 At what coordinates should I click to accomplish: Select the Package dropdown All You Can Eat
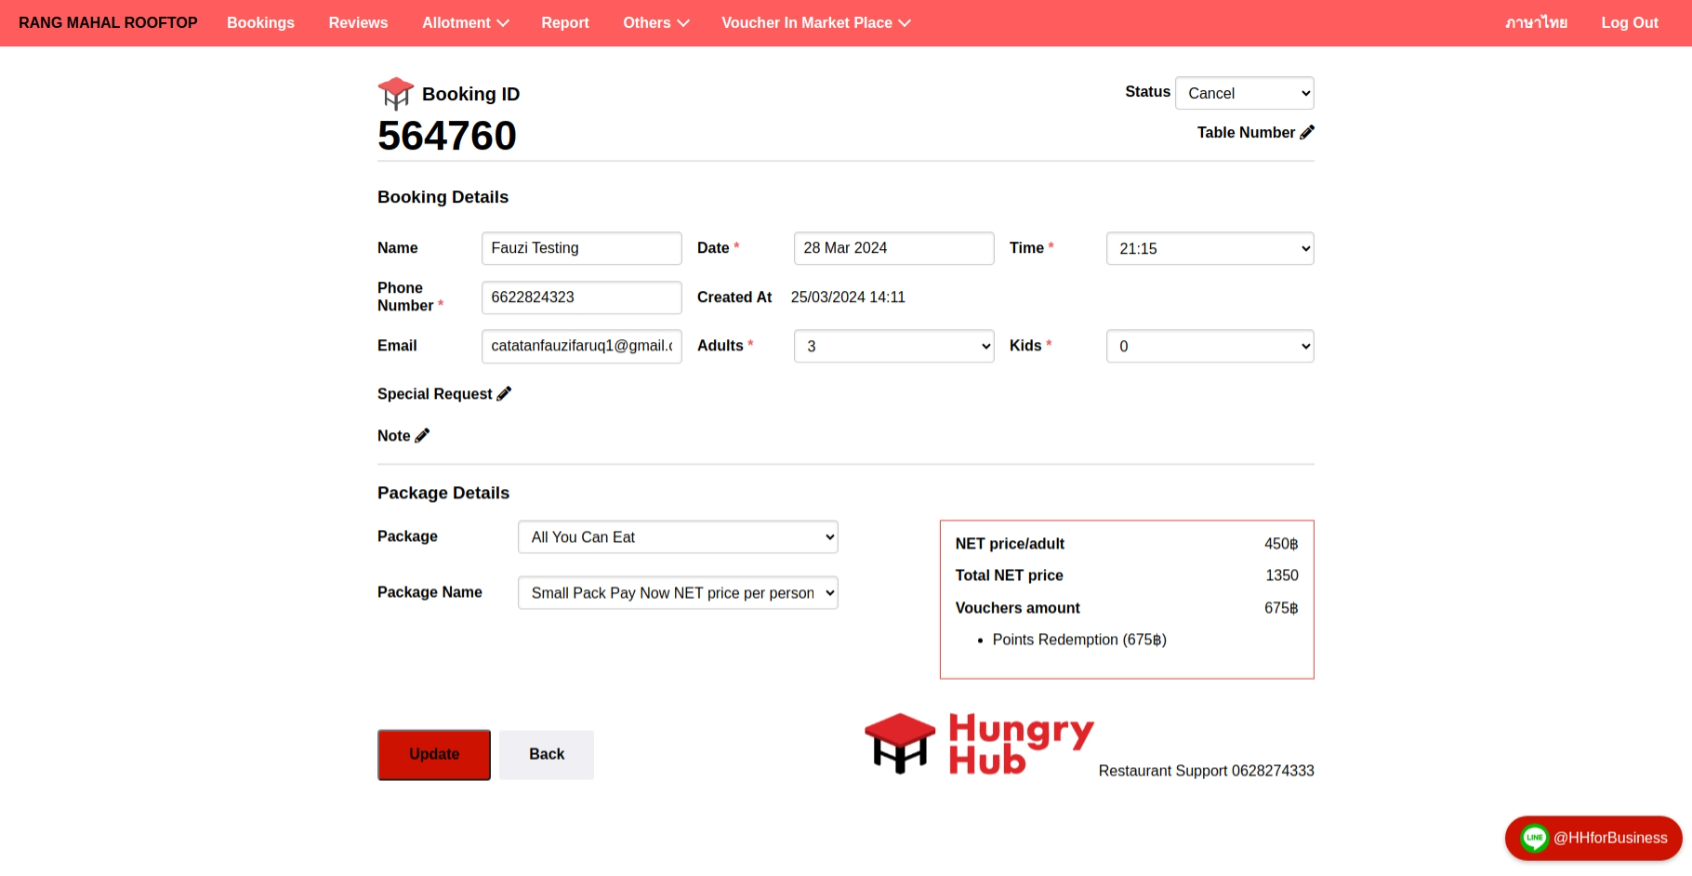point(677,537)
